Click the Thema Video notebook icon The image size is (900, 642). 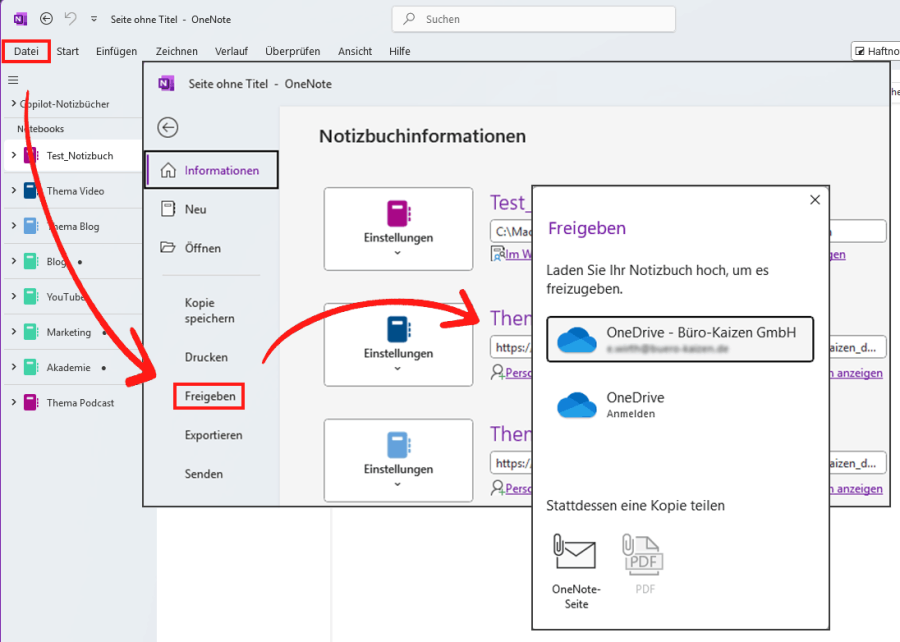coord(31,190)
